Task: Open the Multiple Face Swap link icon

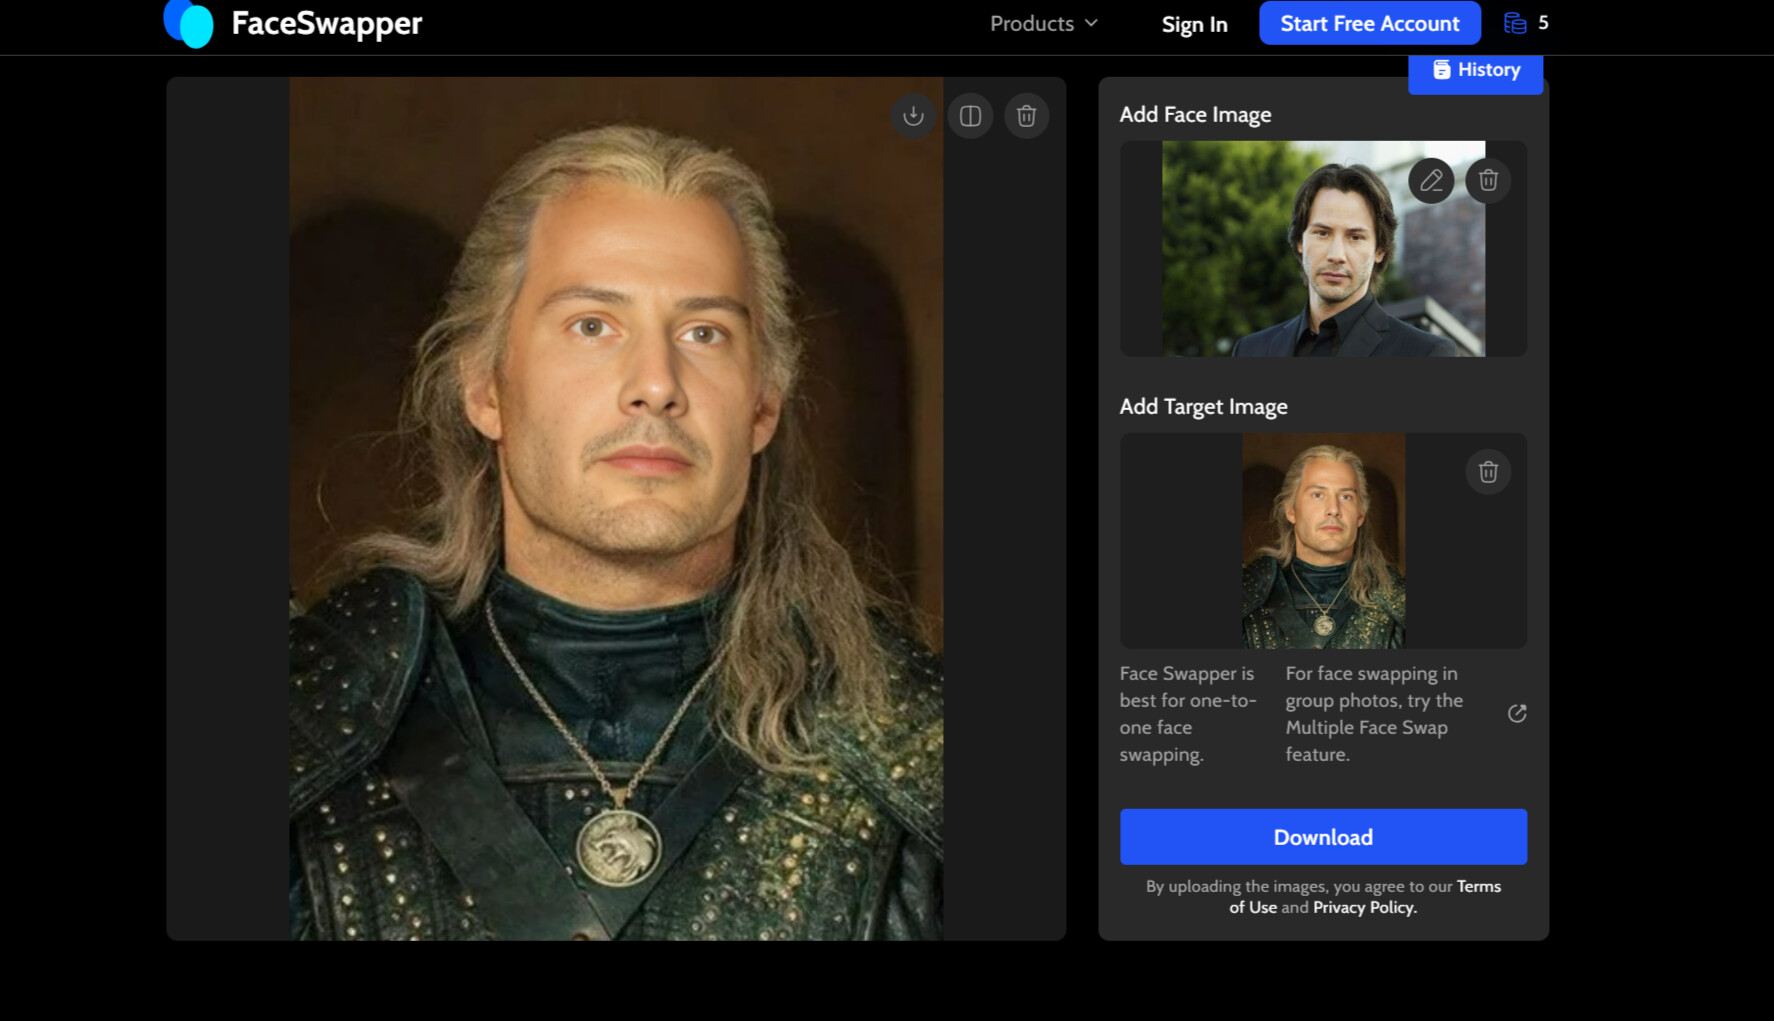Action: click(1517, 713)
